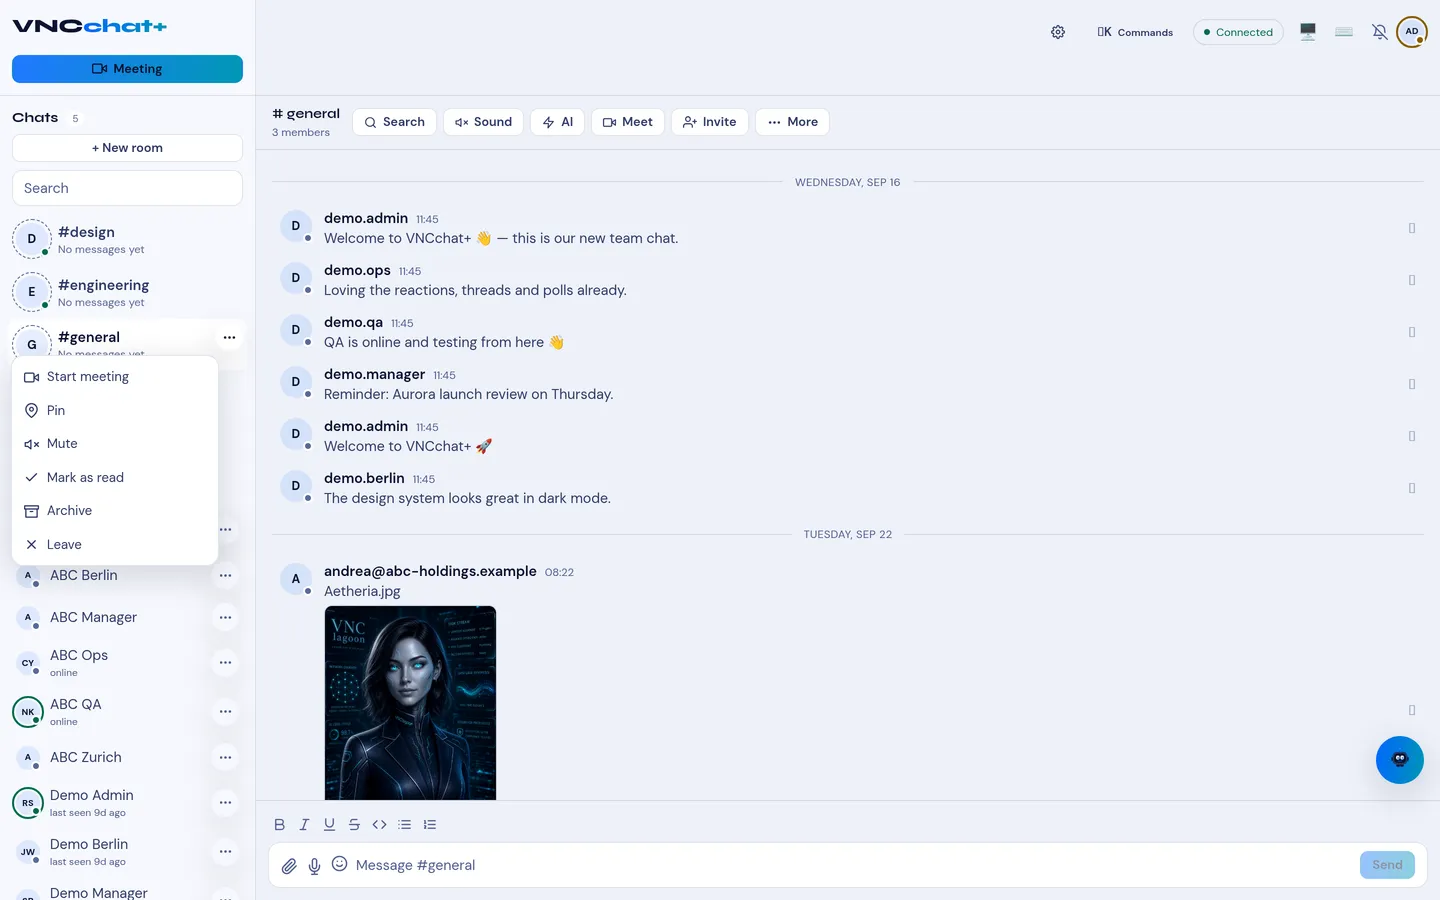Attach a file with paperclip icon
This screenshot has width=1440, height=900.
pos(289,866)
